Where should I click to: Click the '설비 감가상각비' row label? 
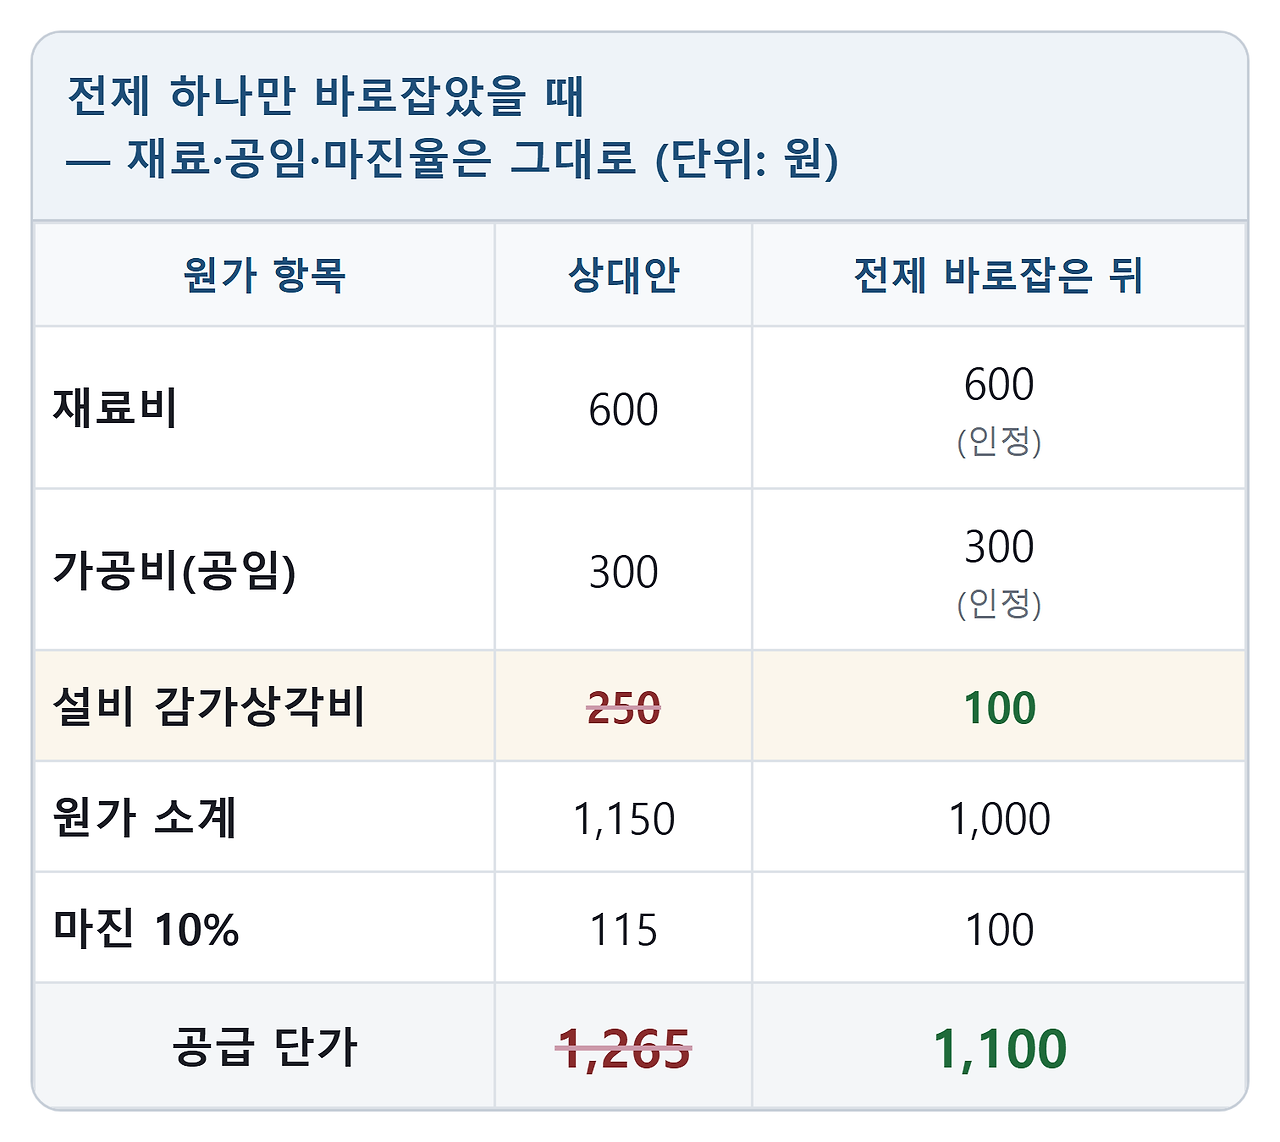[x=209, y=707]
